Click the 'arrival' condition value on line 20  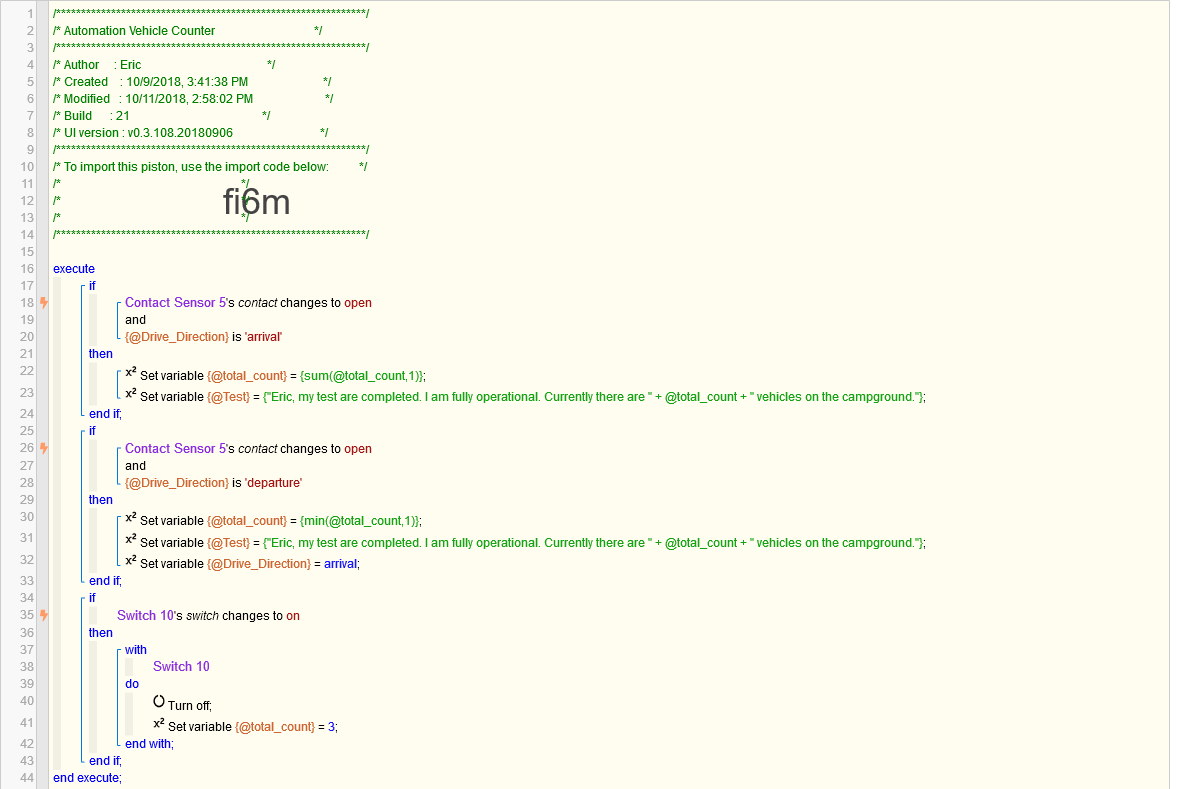(263, 337)
